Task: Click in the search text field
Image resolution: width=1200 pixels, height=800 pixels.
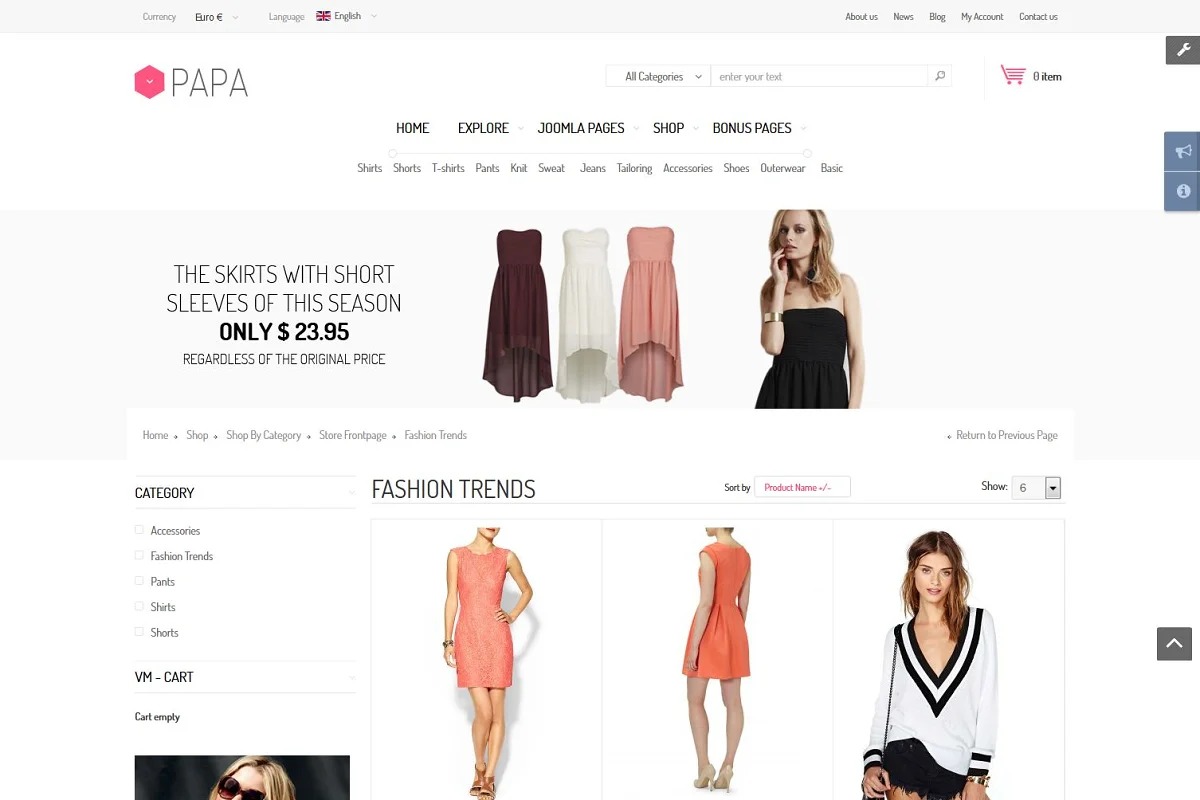Action: point(818,76)
